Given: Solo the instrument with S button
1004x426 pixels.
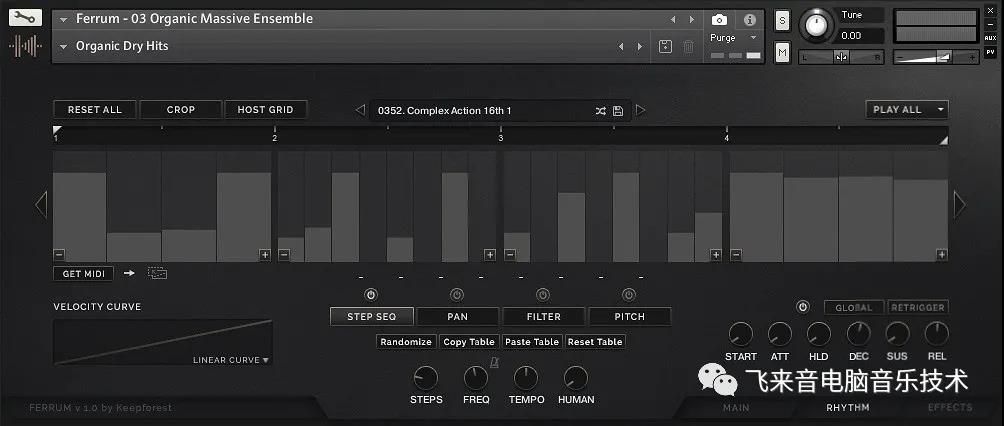Looking at the screenshot, I should [x=782, y=20].
